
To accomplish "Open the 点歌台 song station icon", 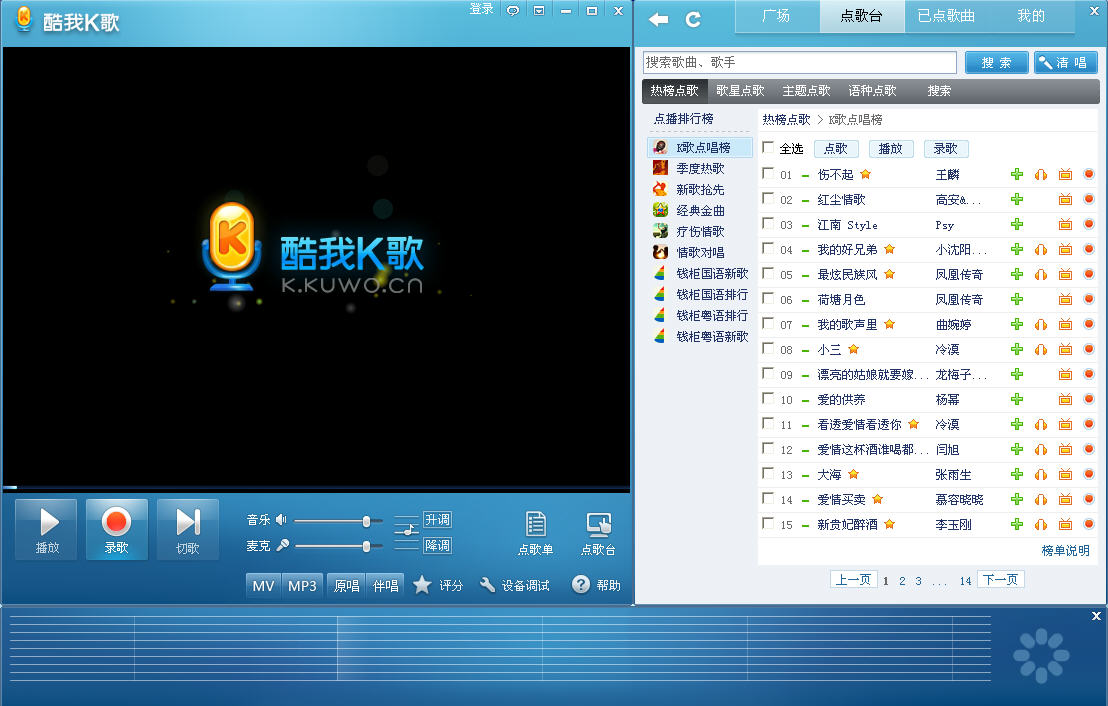I will (x=598, y=531).
